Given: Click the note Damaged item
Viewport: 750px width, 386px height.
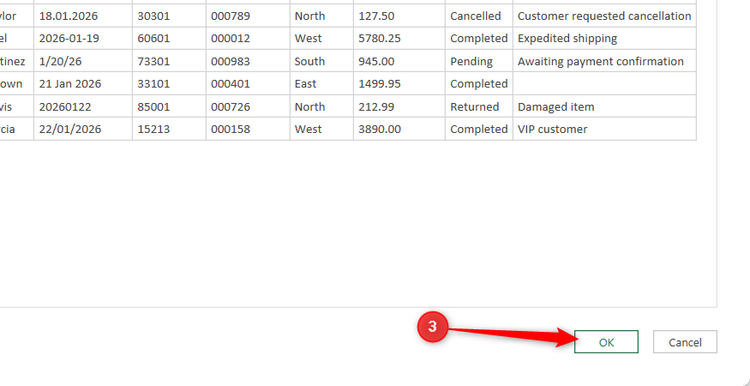Looking at the screenshot, I should (605, 106).
